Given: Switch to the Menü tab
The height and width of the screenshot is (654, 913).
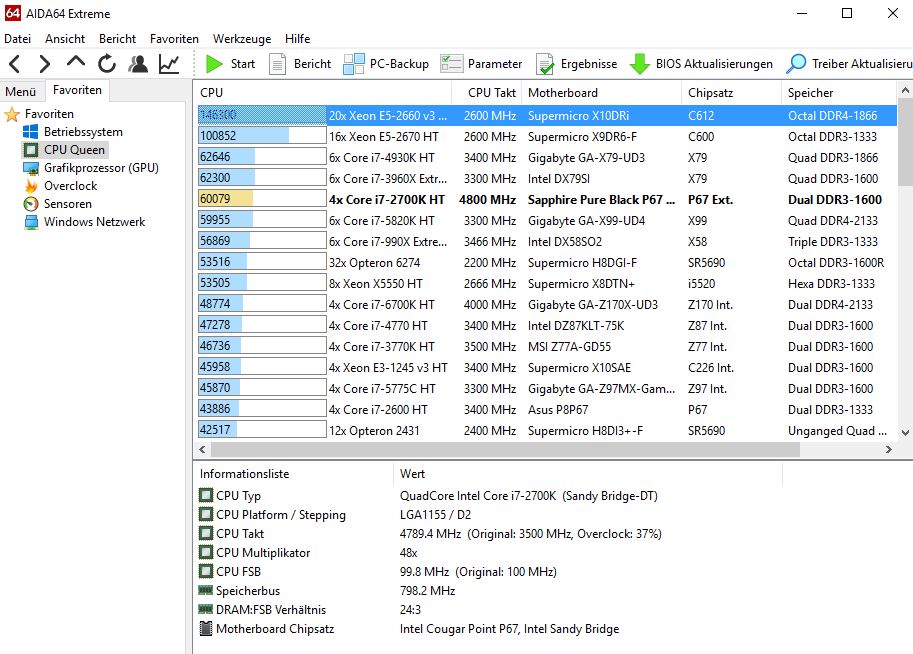Looking at the screenshot, I should [x=21, y=90].
